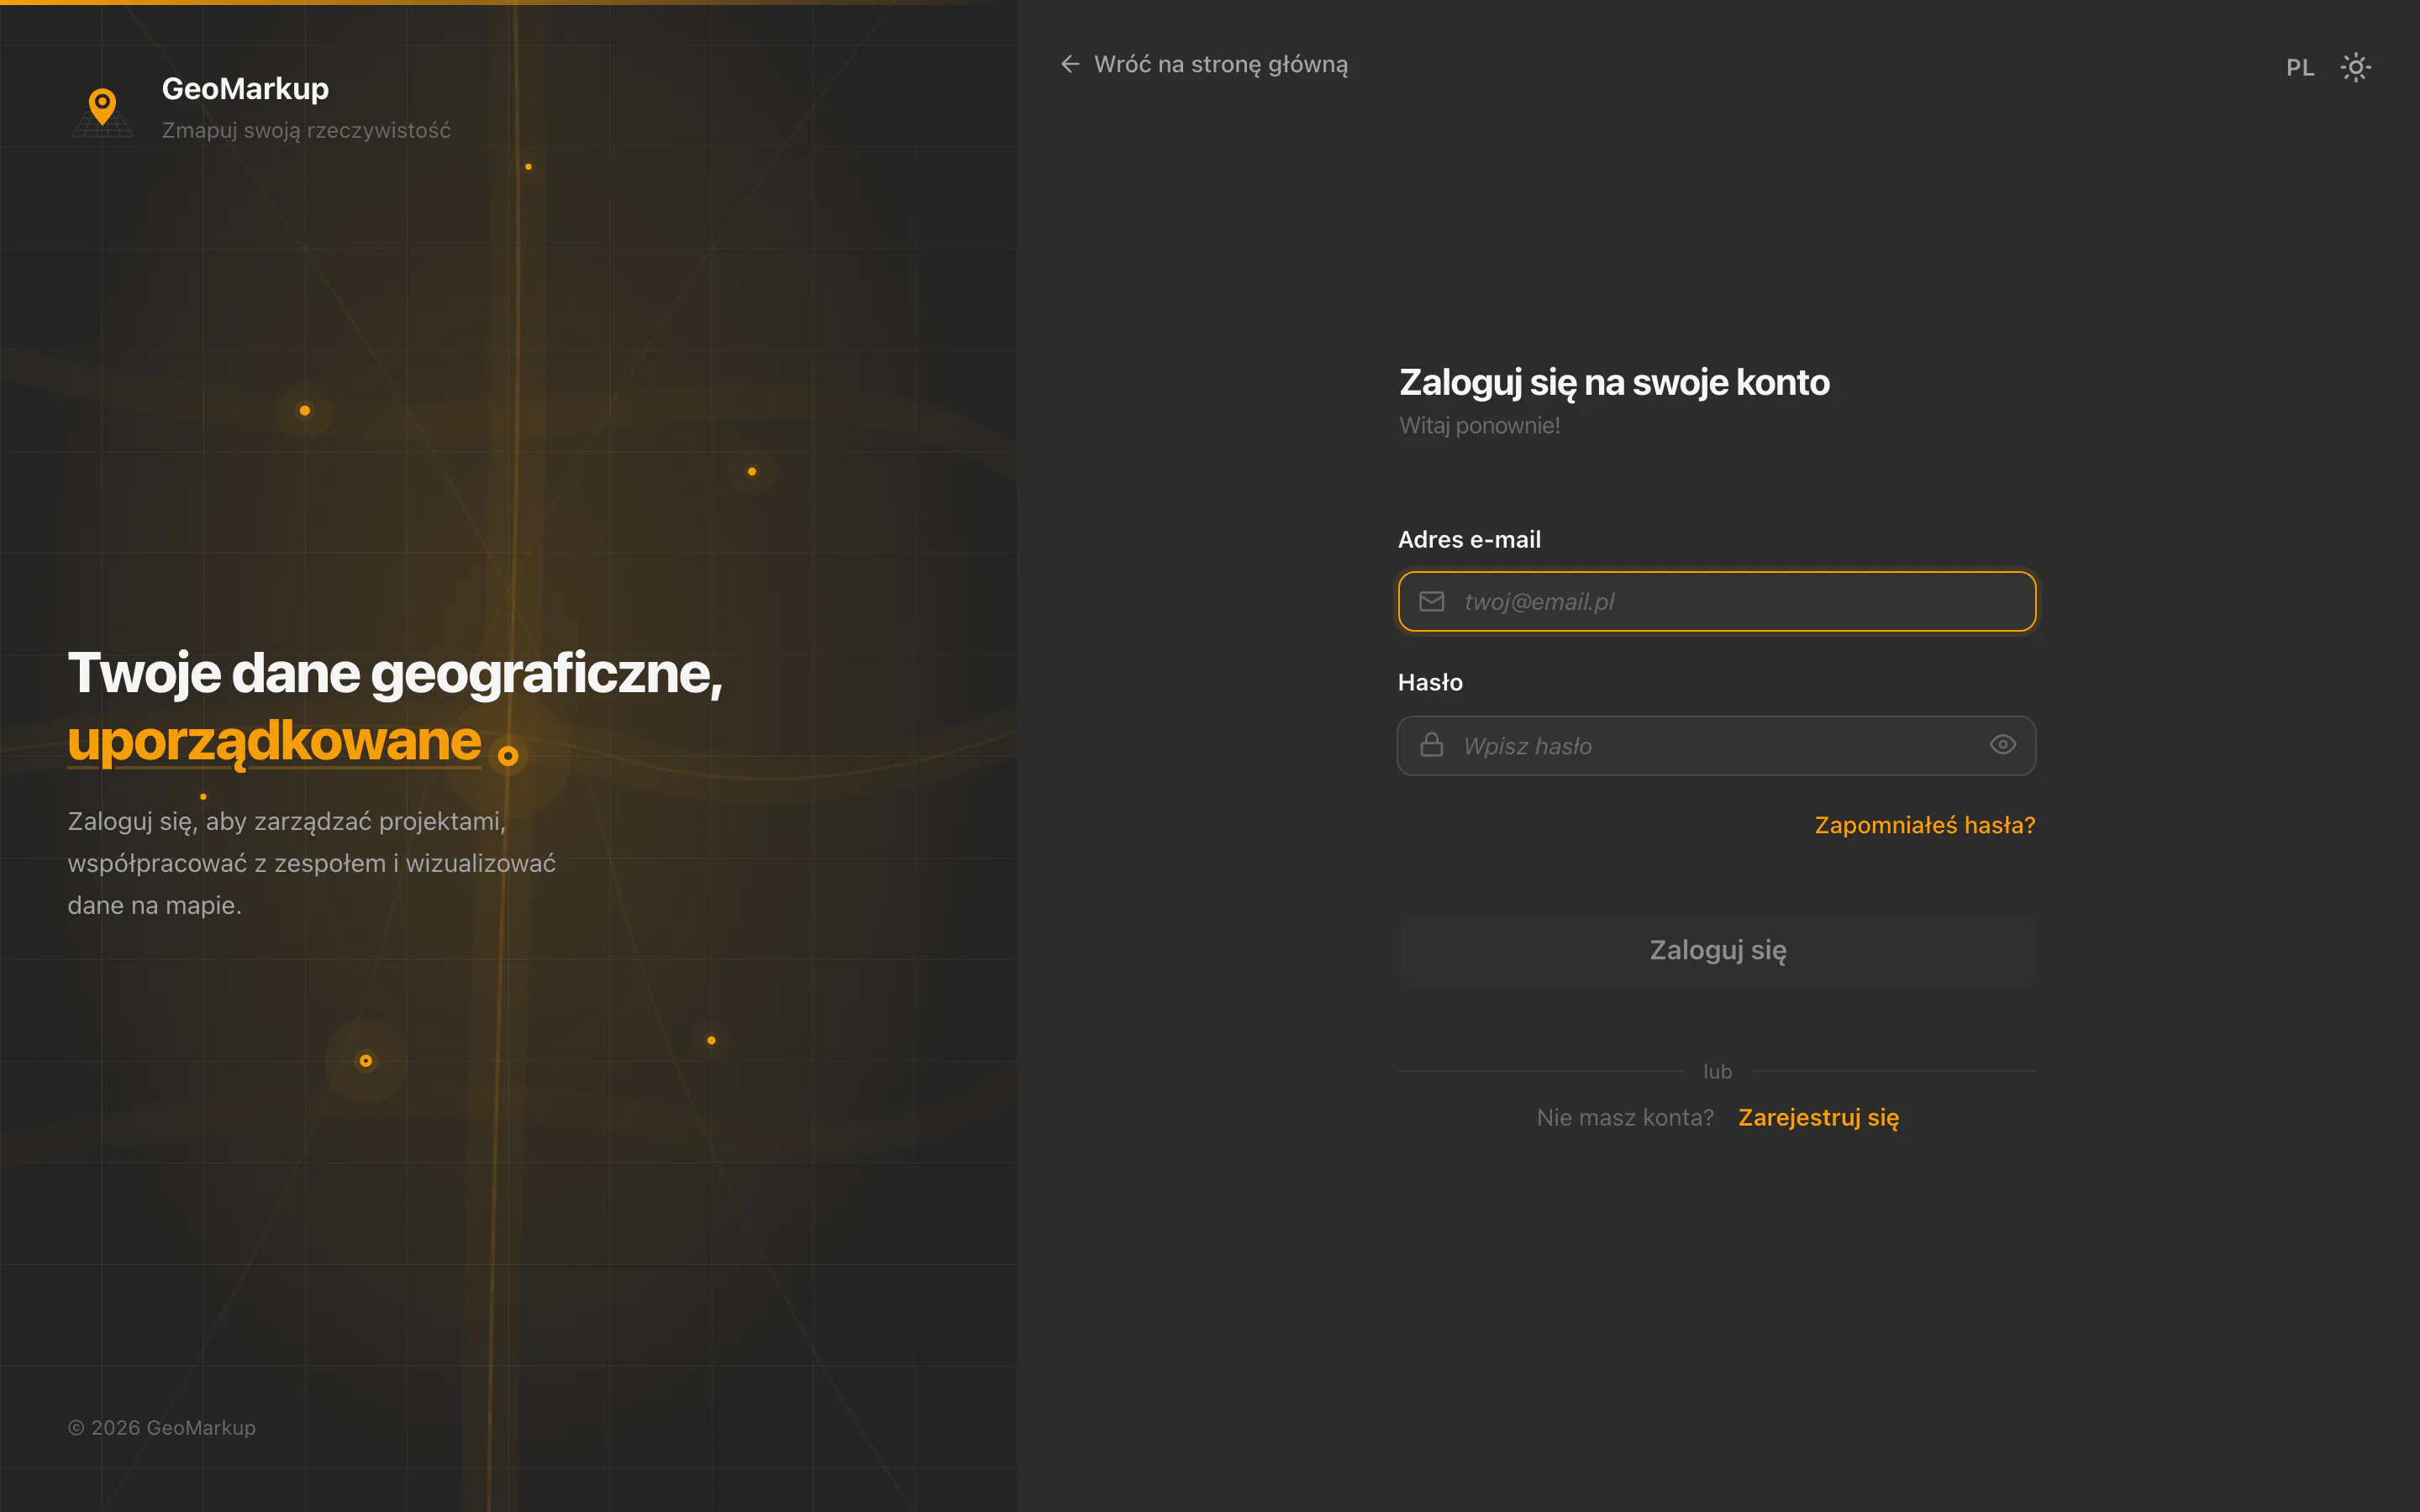This screenshot has width=2420, height=1512.
Task: Click the padlock icon in password field
Action: [1432, 745]
